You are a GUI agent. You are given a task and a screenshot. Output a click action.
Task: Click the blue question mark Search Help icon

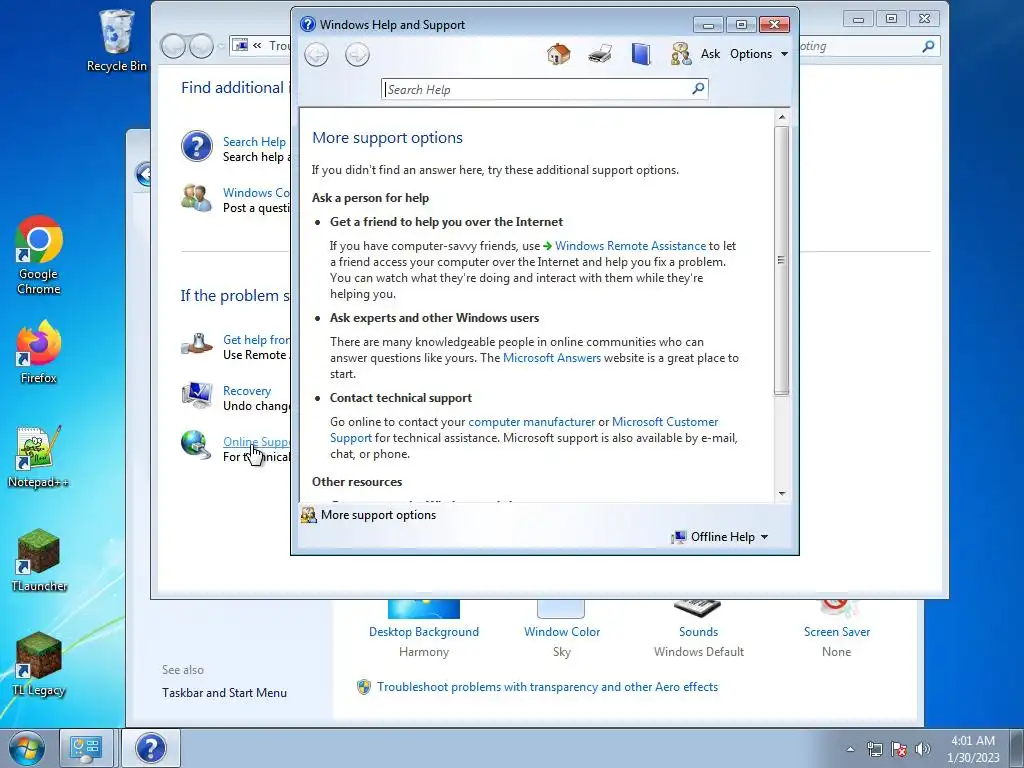(x=197, y=146)
